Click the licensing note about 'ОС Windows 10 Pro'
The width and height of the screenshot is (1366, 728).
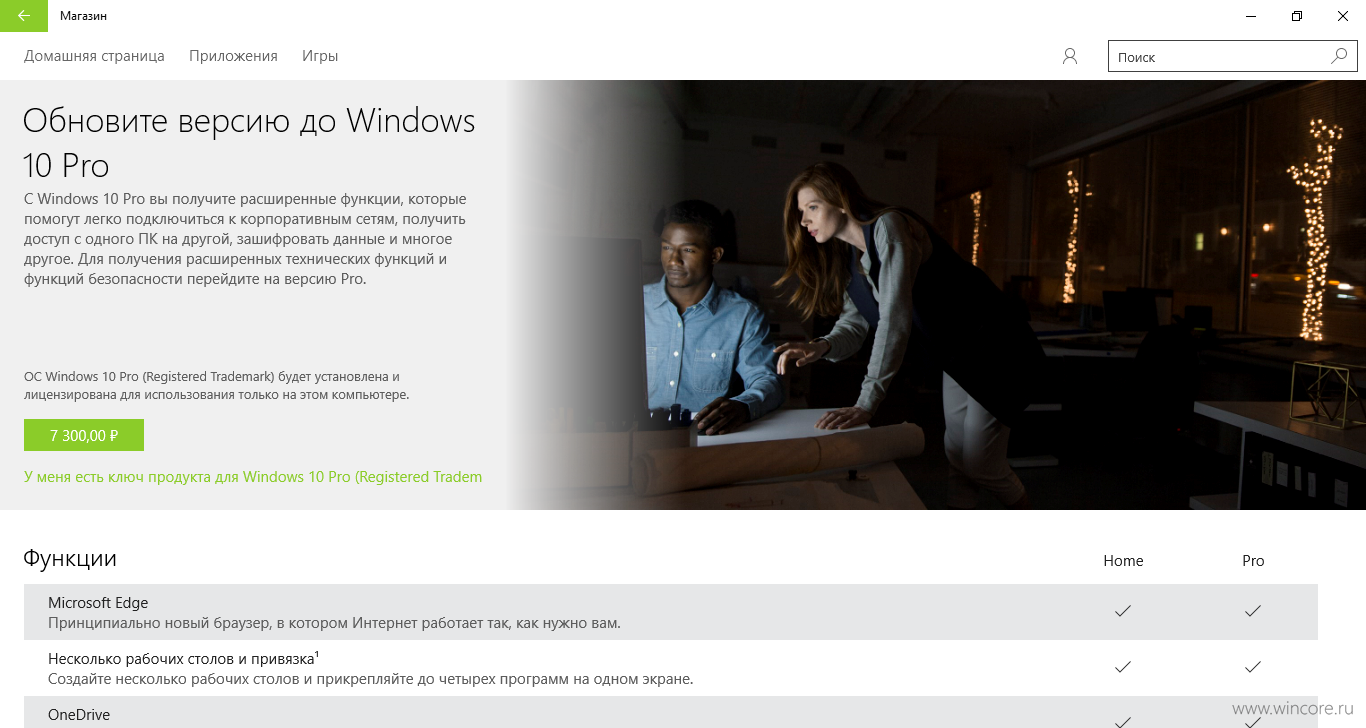coord(217,386)
